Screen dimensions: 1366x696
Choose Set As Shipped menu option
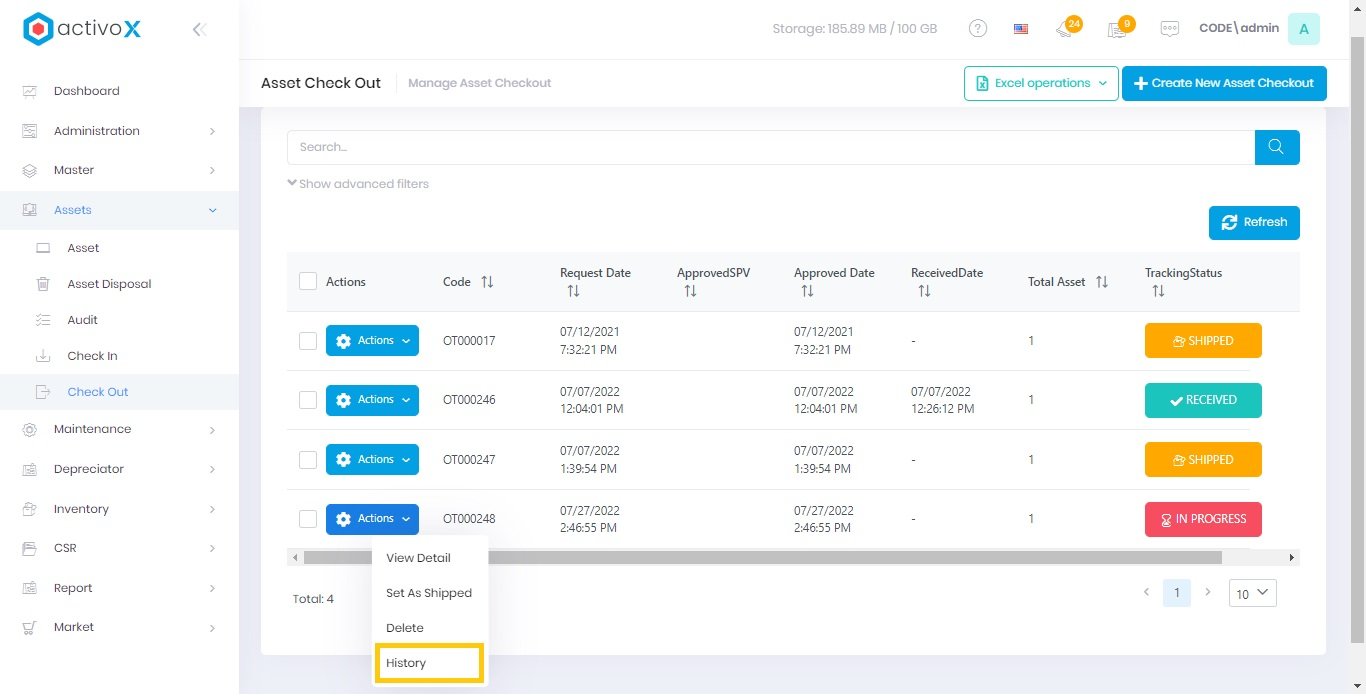pos(429,593)
